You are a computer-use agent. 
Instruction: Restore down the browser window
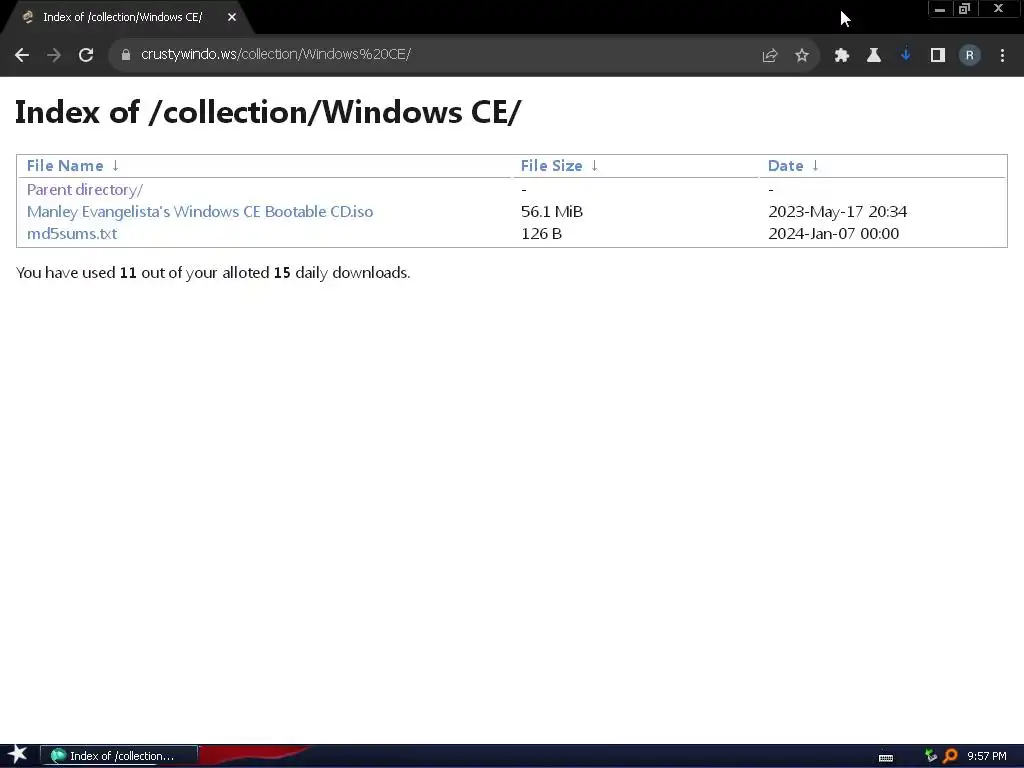coord(965,9)
